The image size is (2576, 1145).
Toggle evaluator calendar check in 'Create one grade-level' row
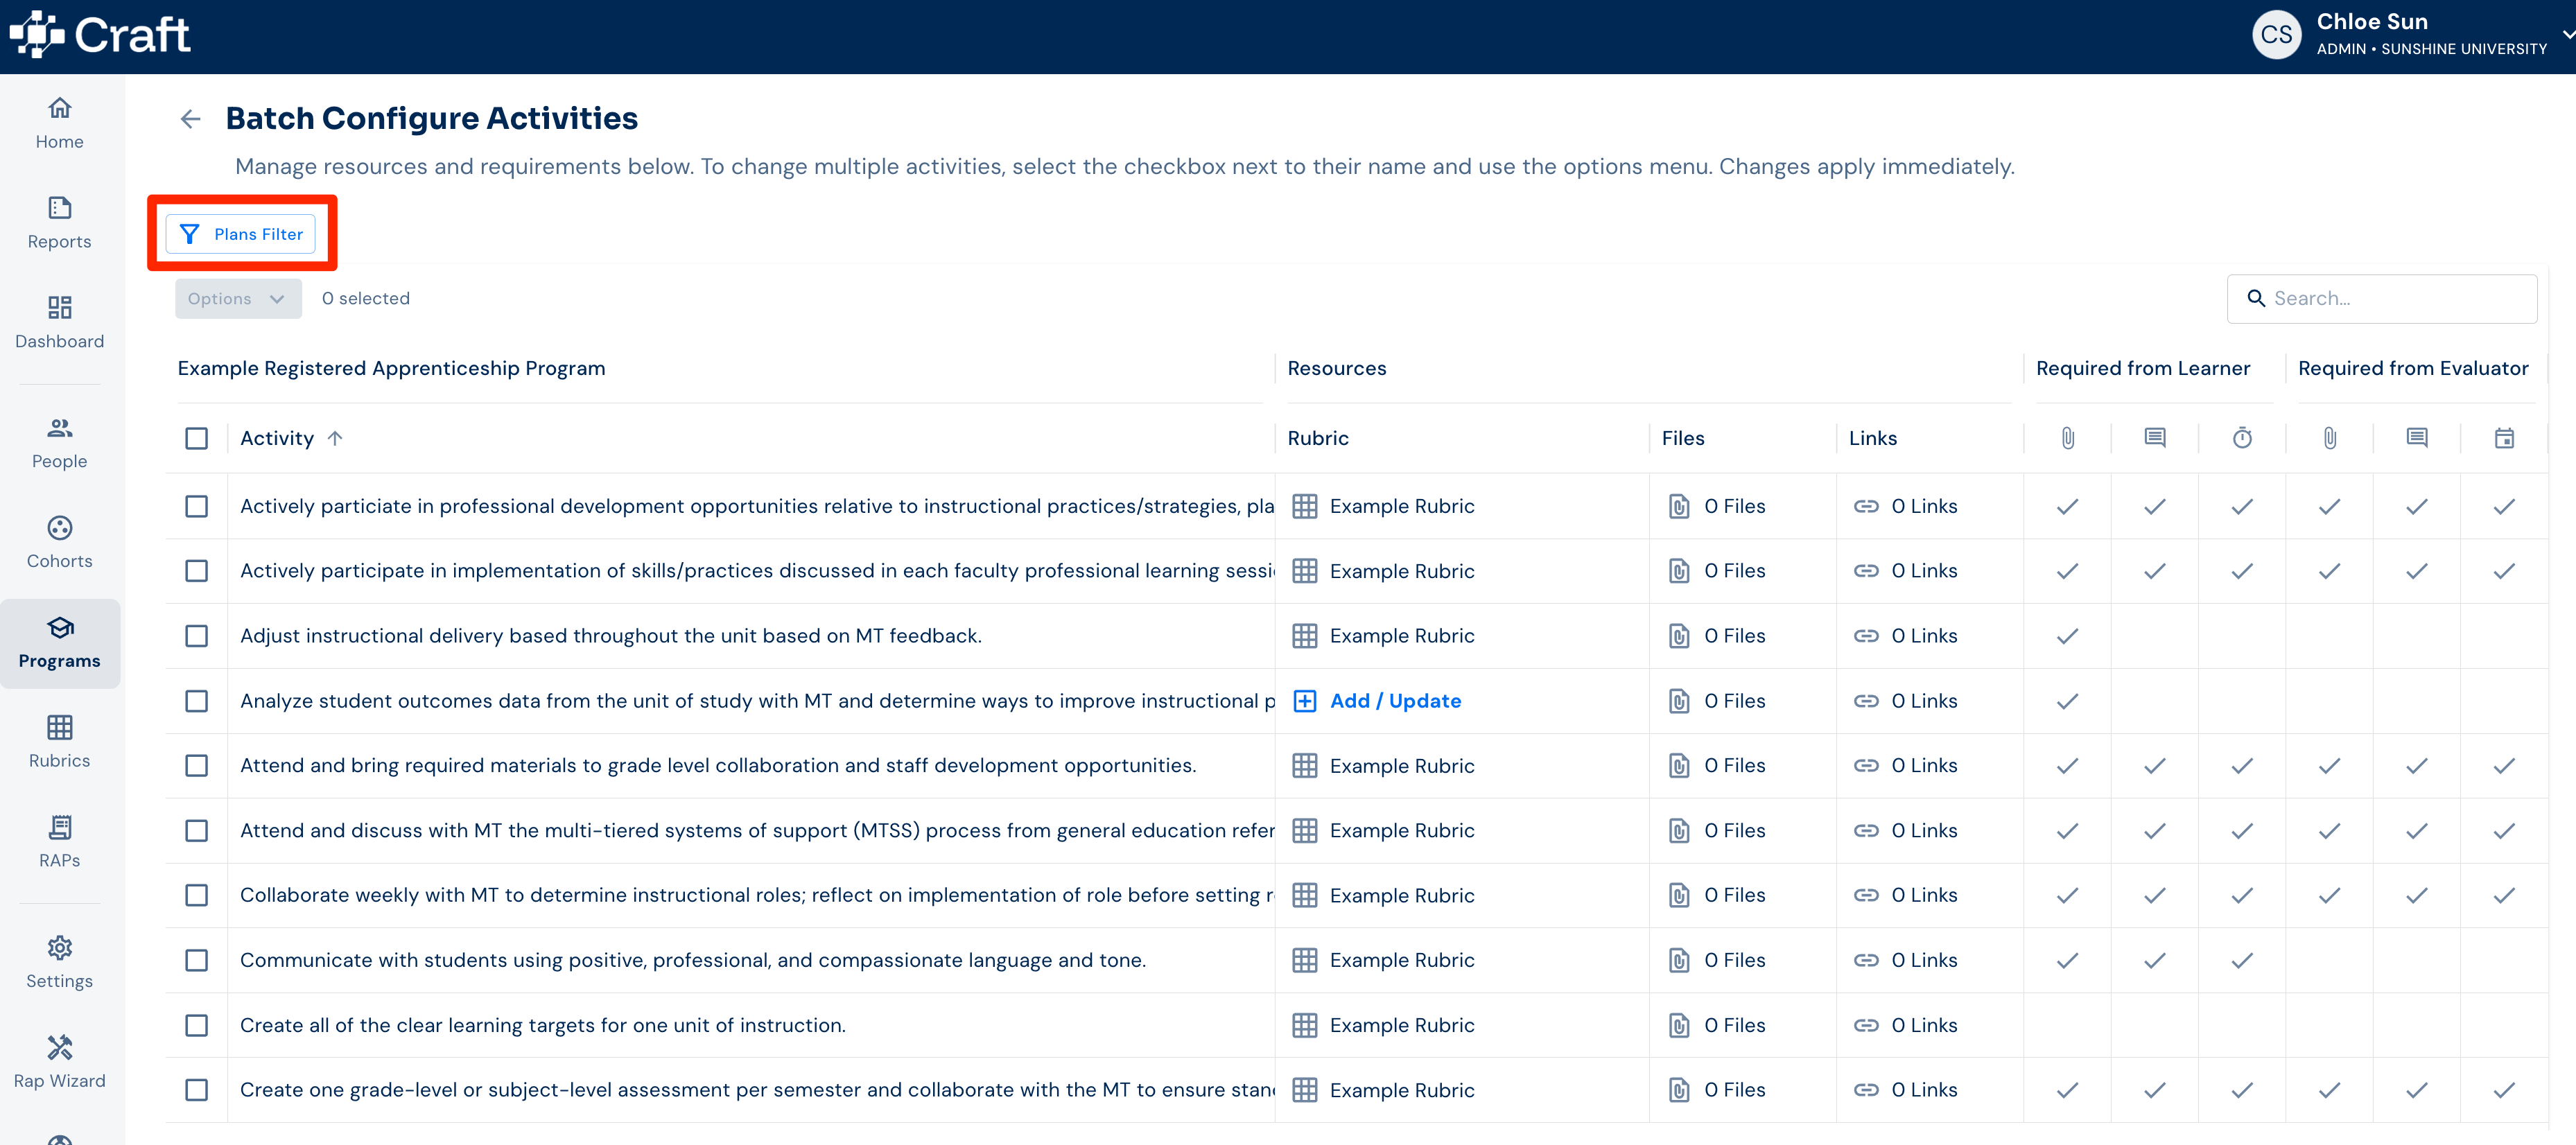tap(2504, 1090)
